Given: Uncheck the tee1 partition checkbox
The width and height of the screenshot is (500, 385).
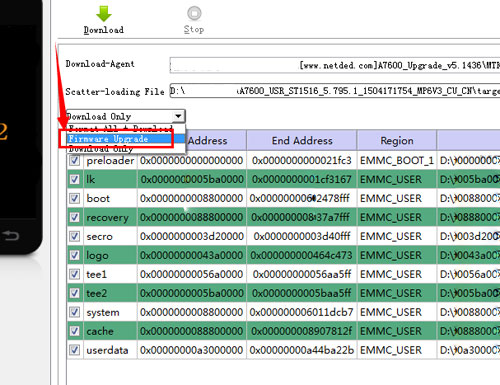Looking at the screenshot, I should [x=74, y=275].
